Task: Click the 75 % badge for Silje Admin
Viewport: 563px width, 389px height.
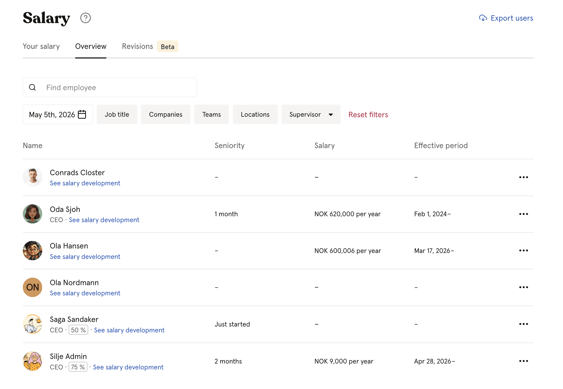Action: click(78, 367)
